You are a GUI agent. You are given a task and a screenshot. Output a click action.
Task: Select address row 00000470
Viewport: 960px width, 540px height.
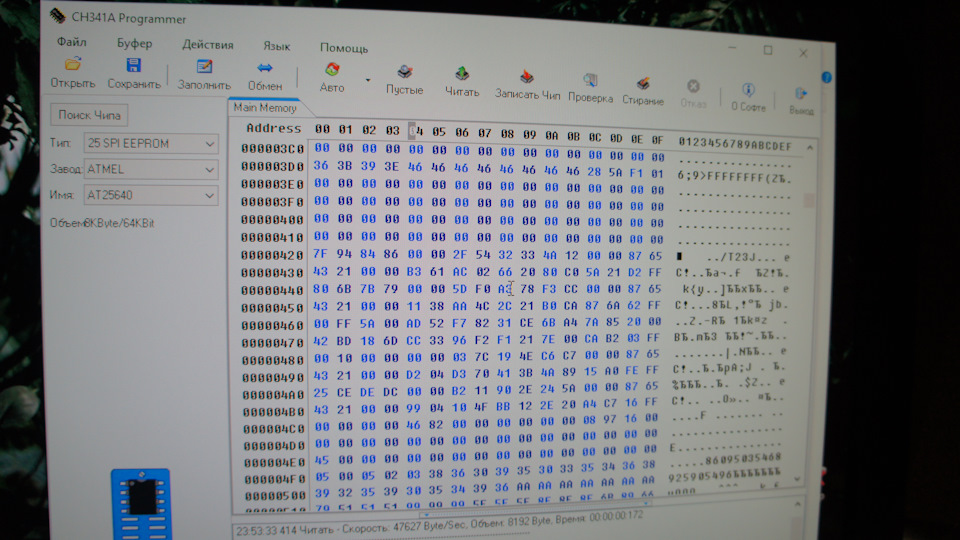(272, 343)
